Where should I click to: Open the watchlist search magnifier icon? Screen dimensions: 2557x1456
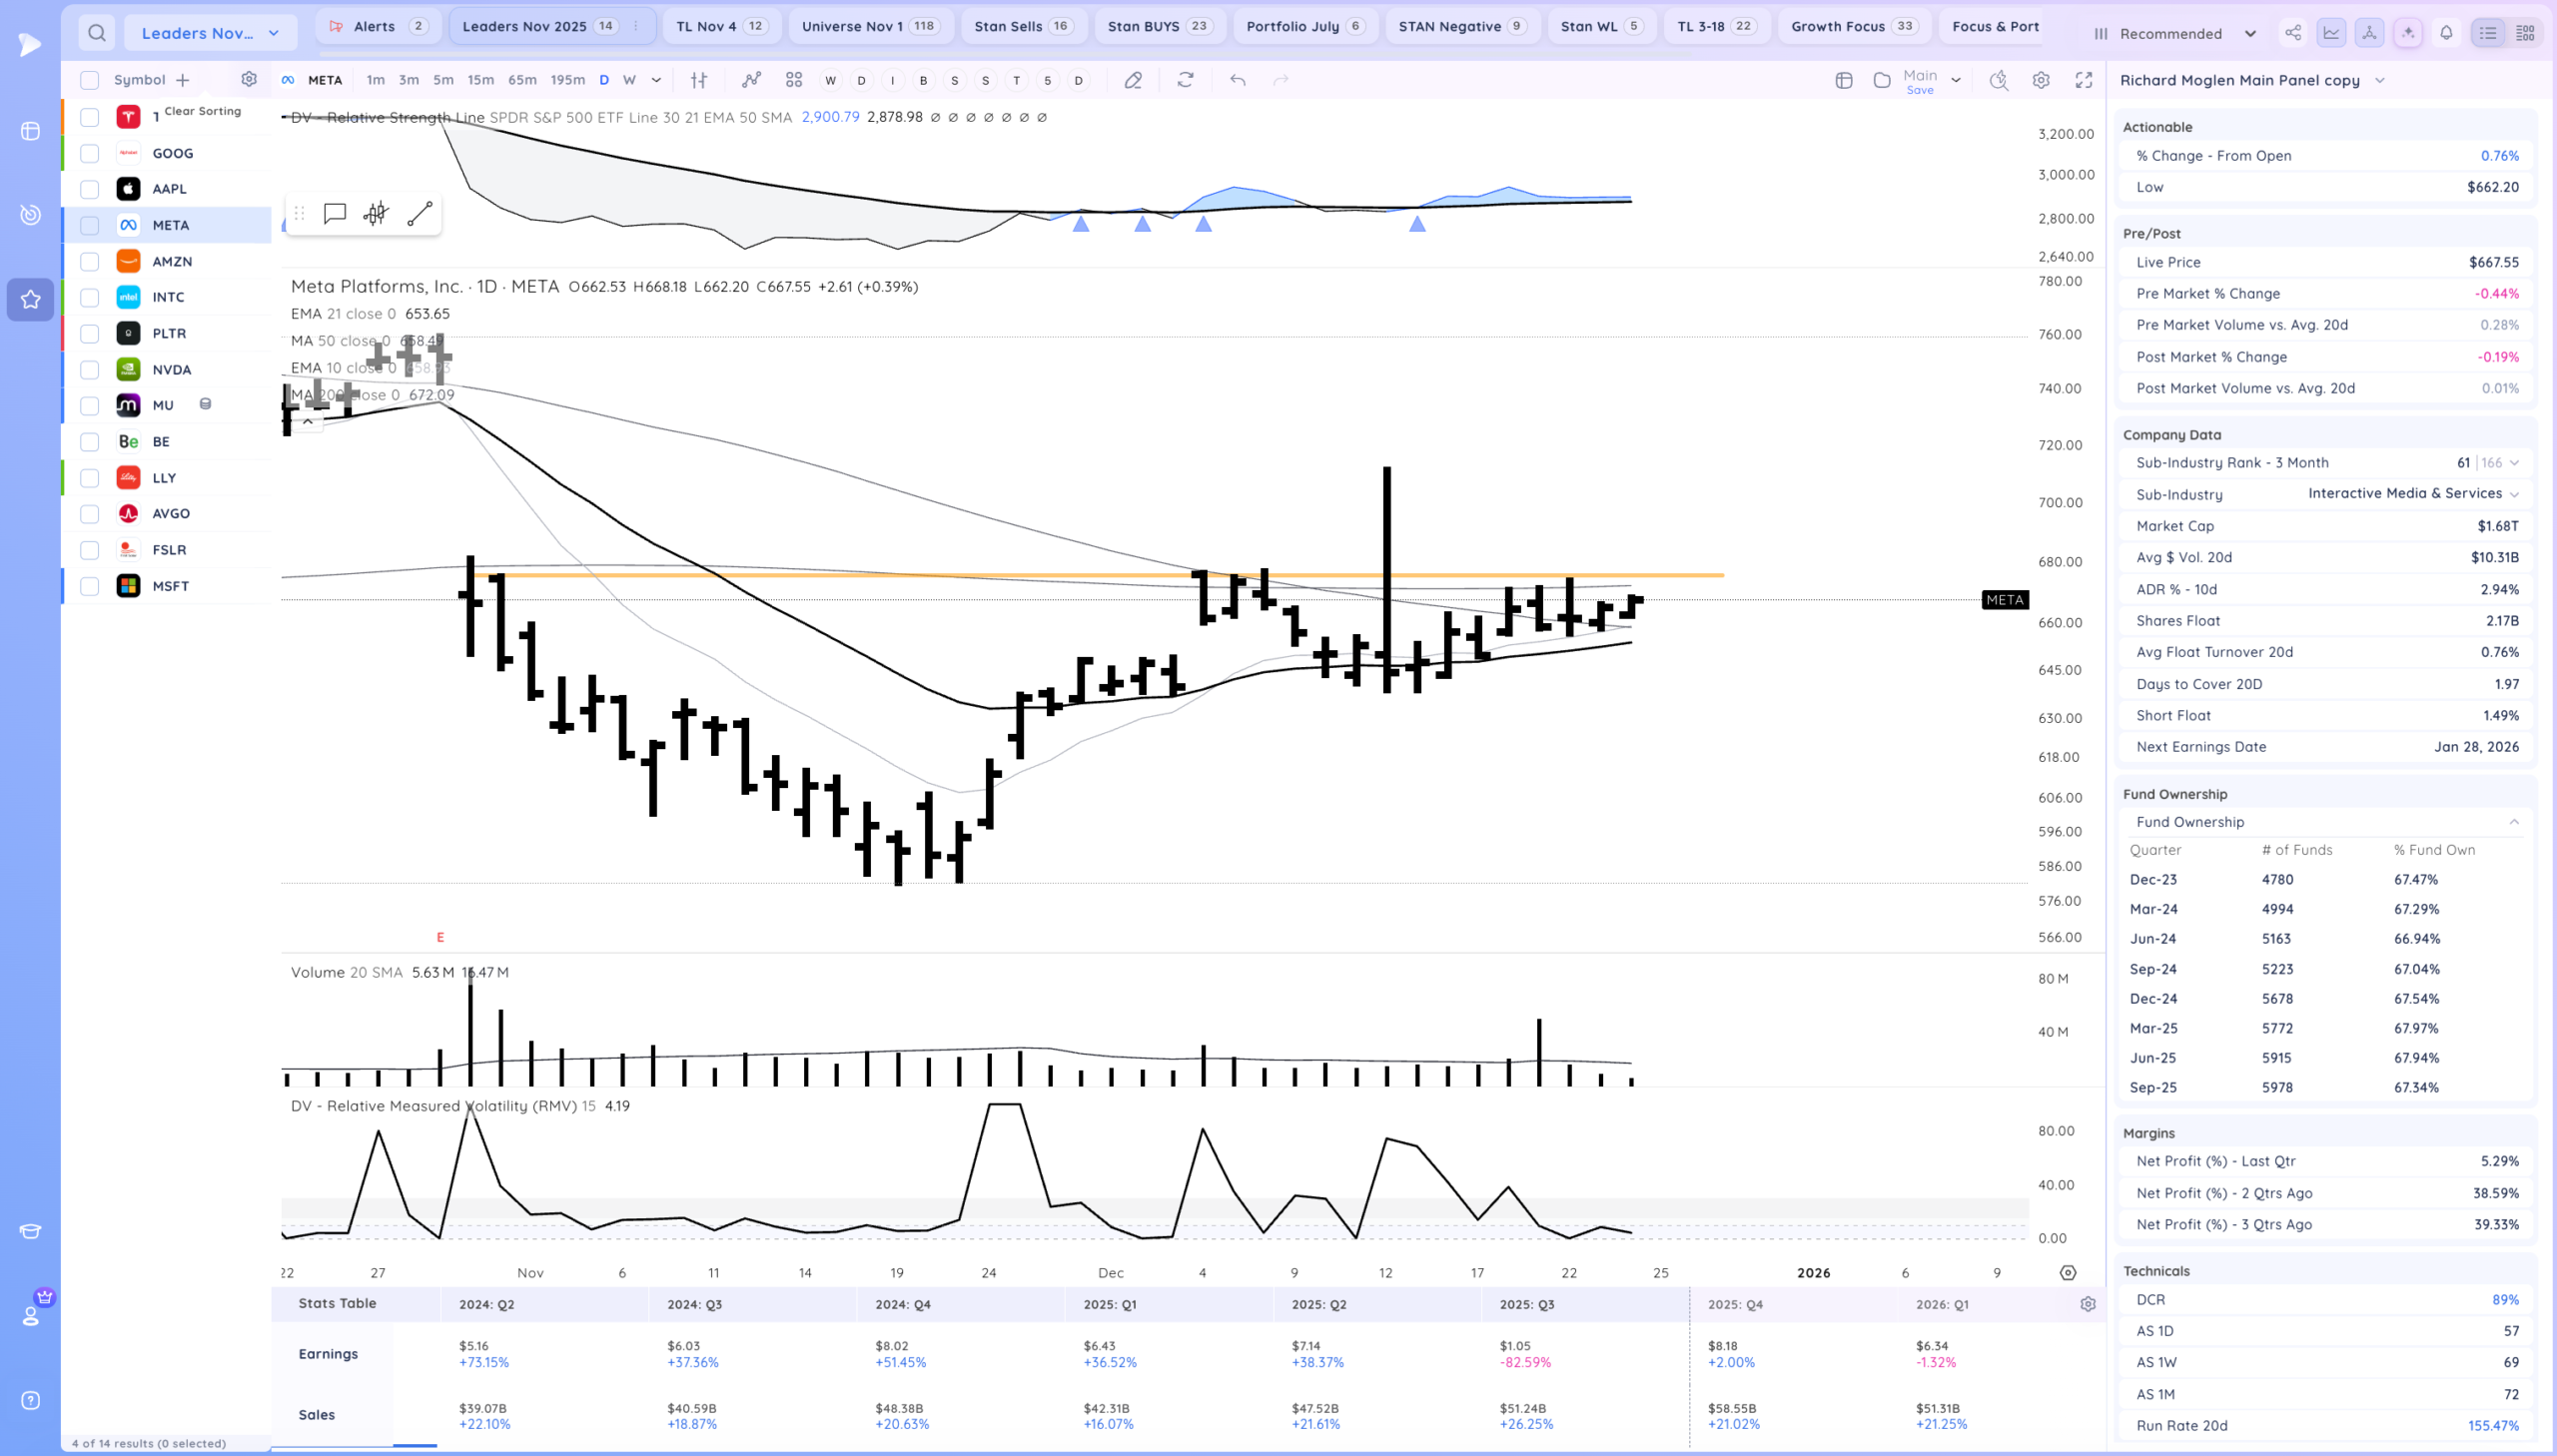[x=96, y=33]
